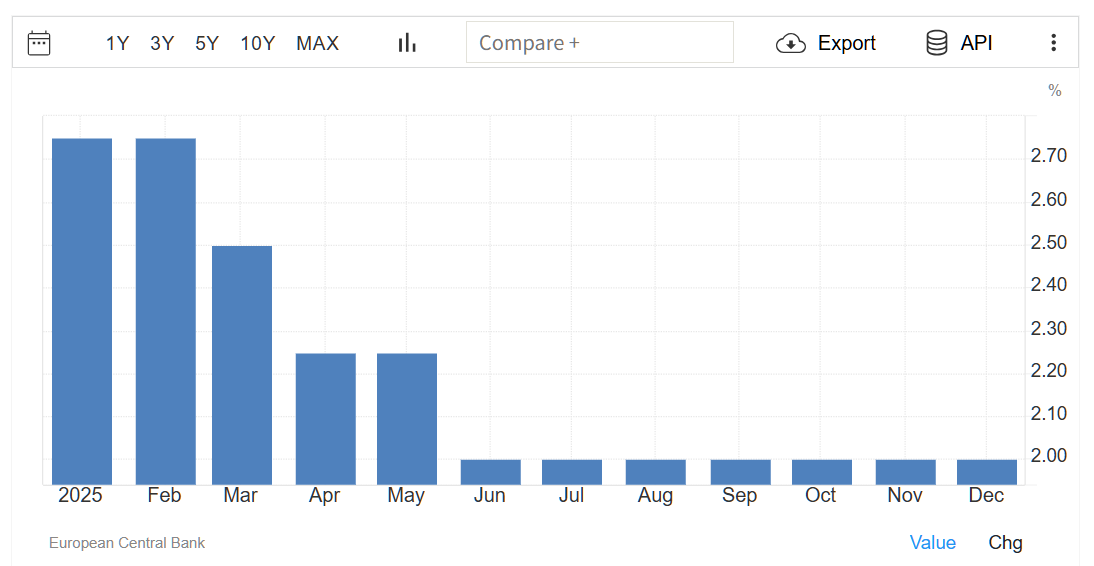The height and width of the screenshot is (566, 1094).
Task: Click the cloud download Export icon
Action: point(790,43)
